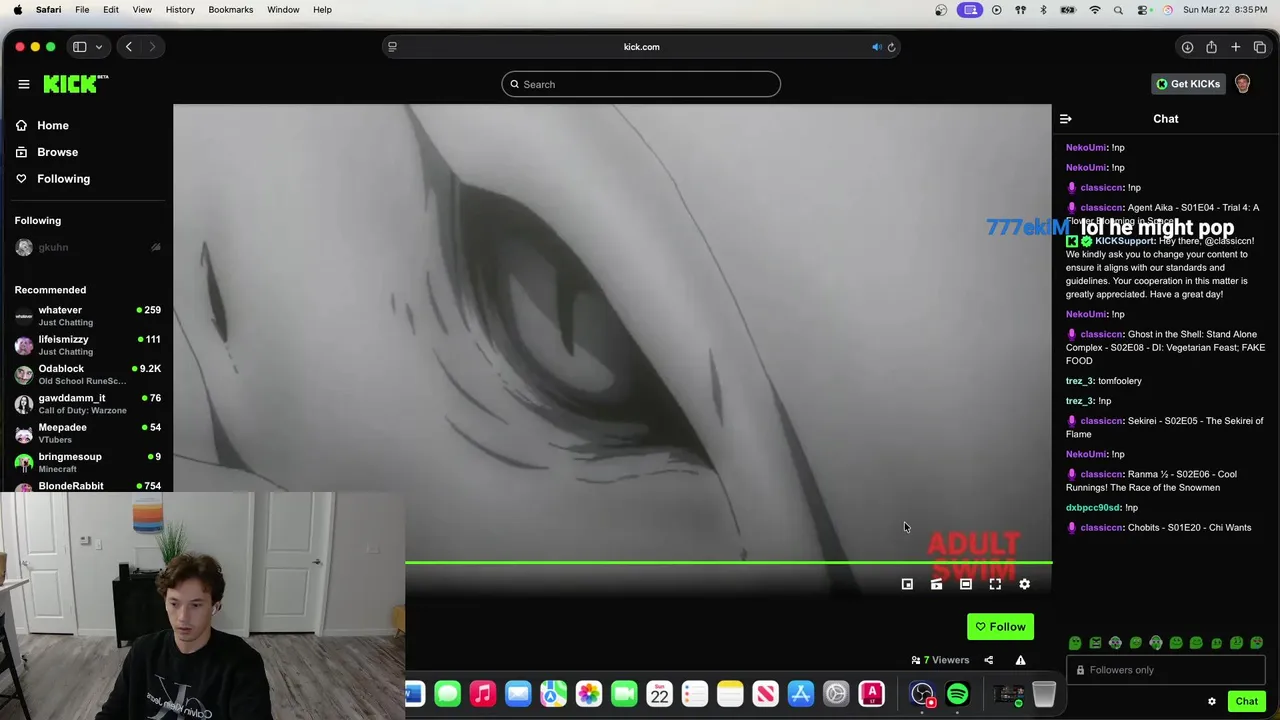Show Safari tab overview
This screenshot has height=720, width=1280.
click(1260, 47)
